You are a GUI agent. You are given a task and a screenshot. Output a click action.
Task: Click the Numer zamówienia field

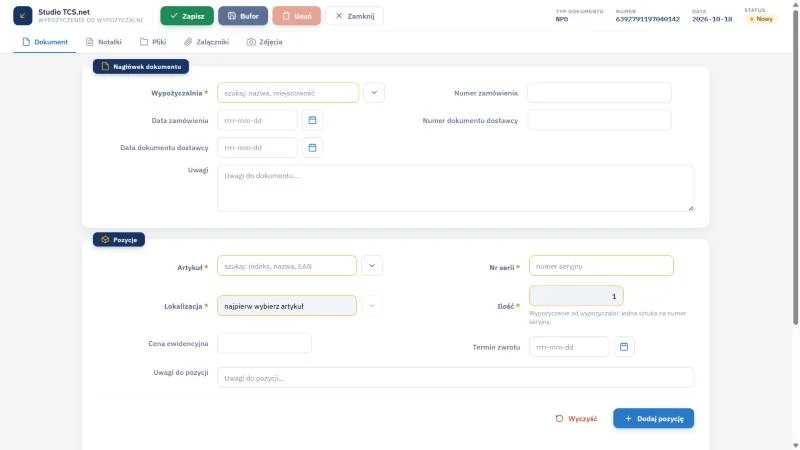point(599,93)
